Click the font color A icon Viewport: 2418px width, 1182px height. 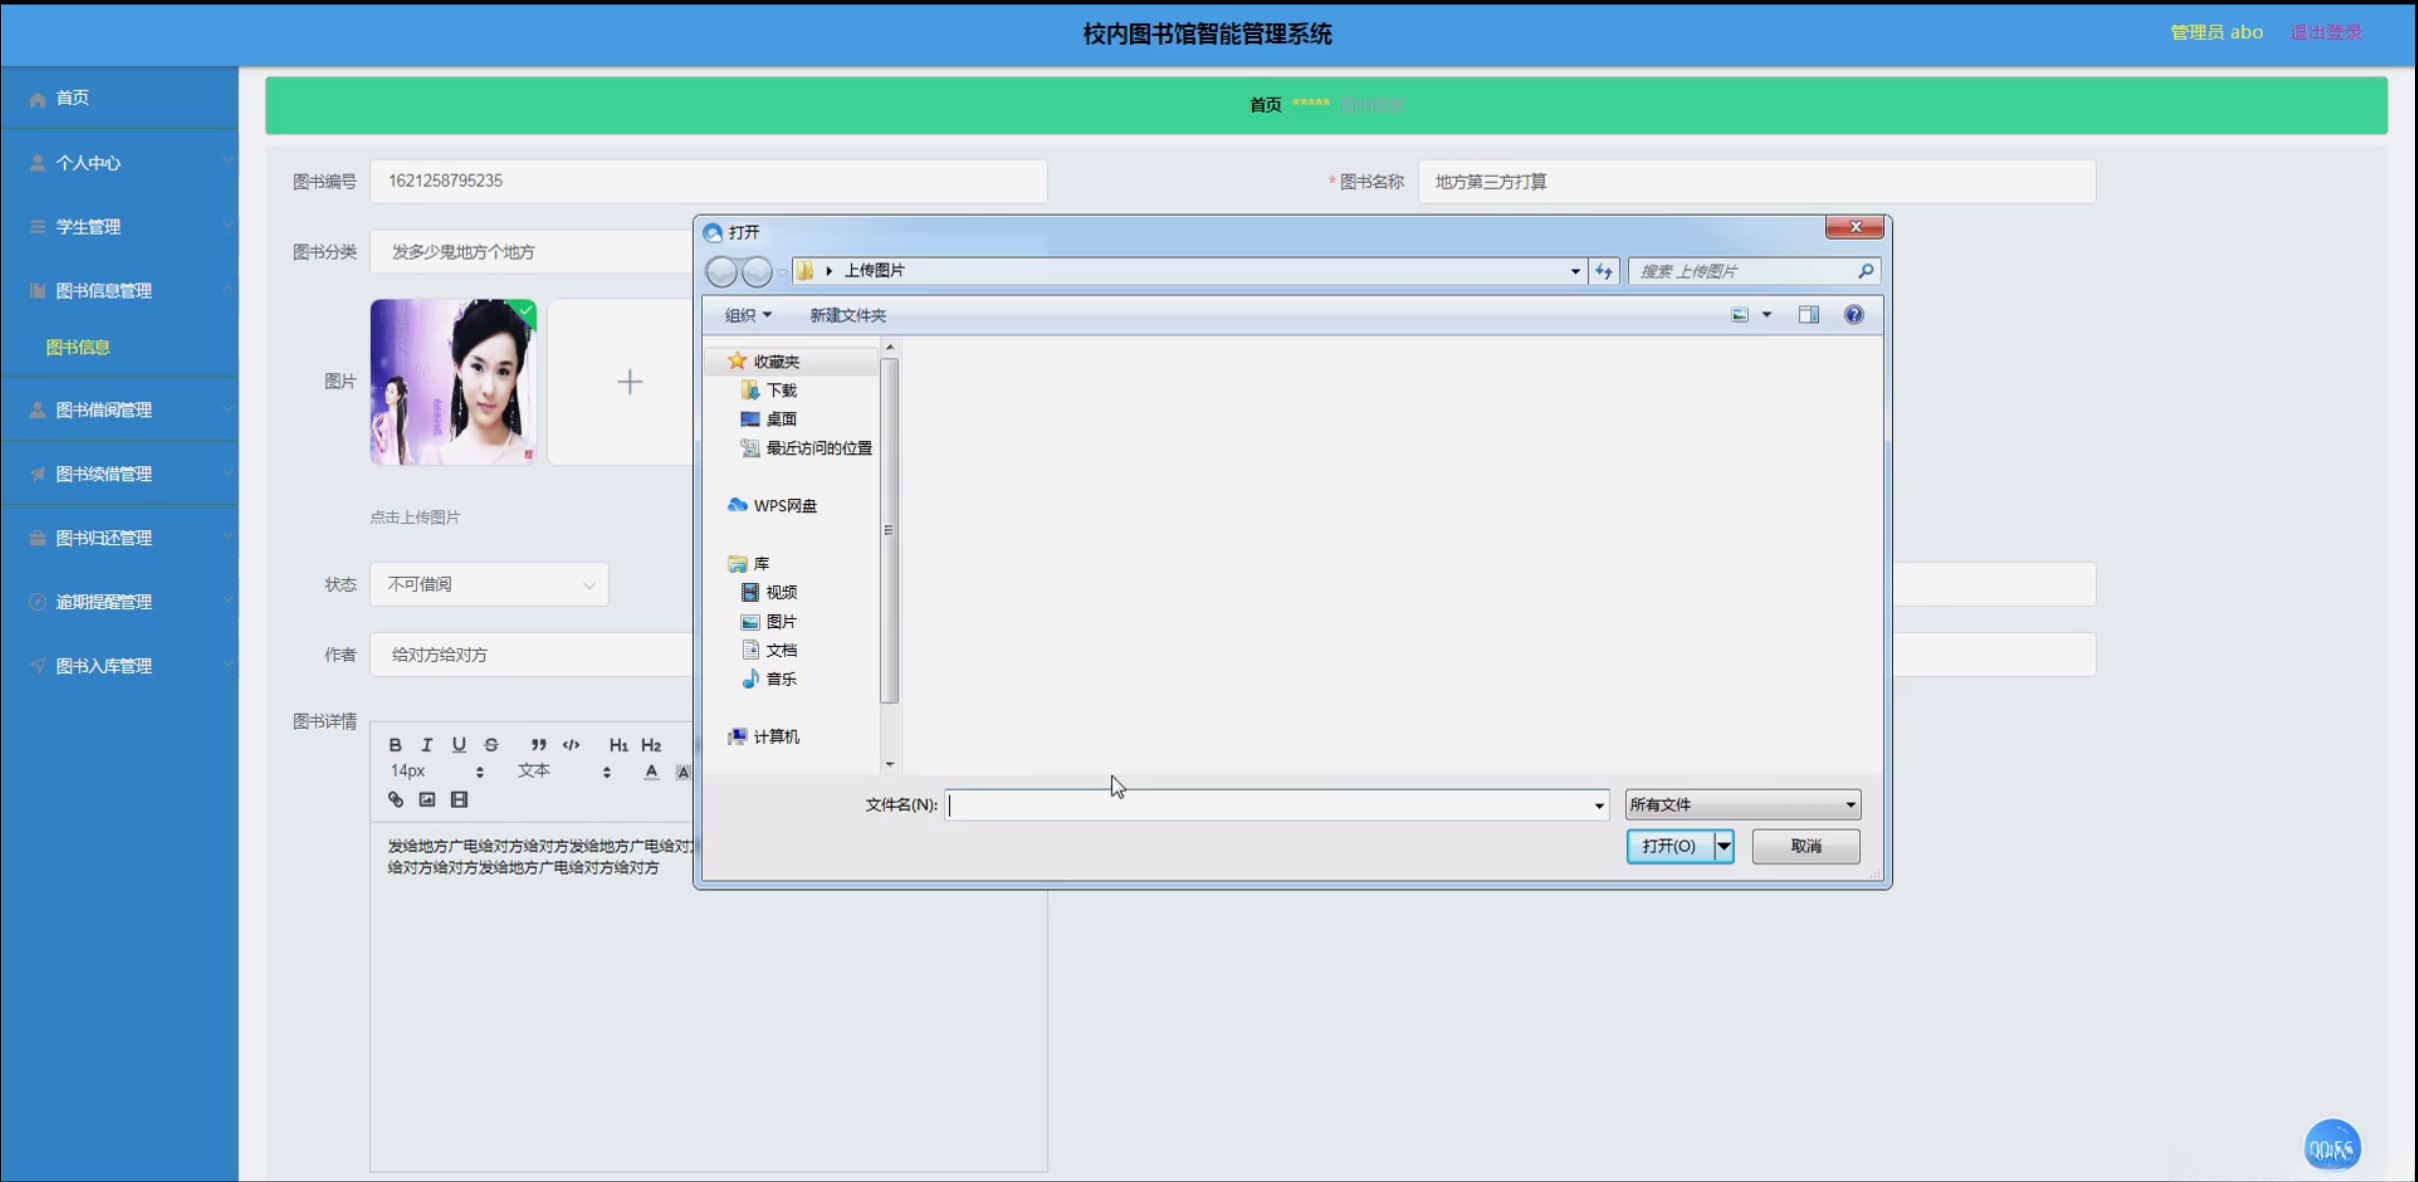pos(651,771)
